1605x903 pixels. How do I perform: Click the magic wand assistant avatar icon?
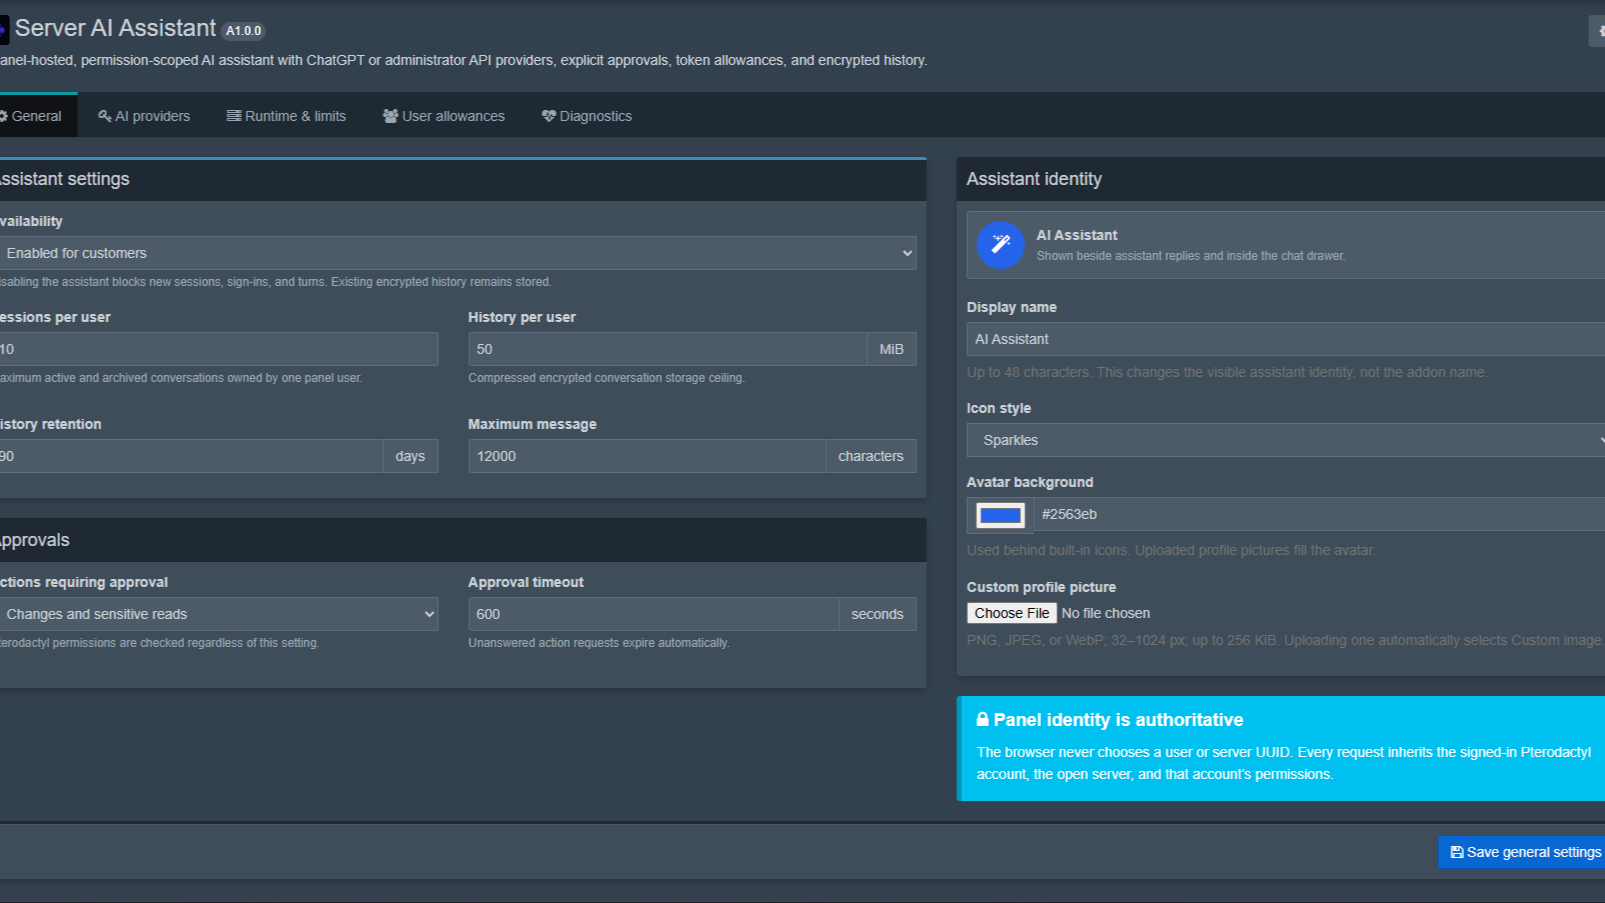click(1001, 245)
